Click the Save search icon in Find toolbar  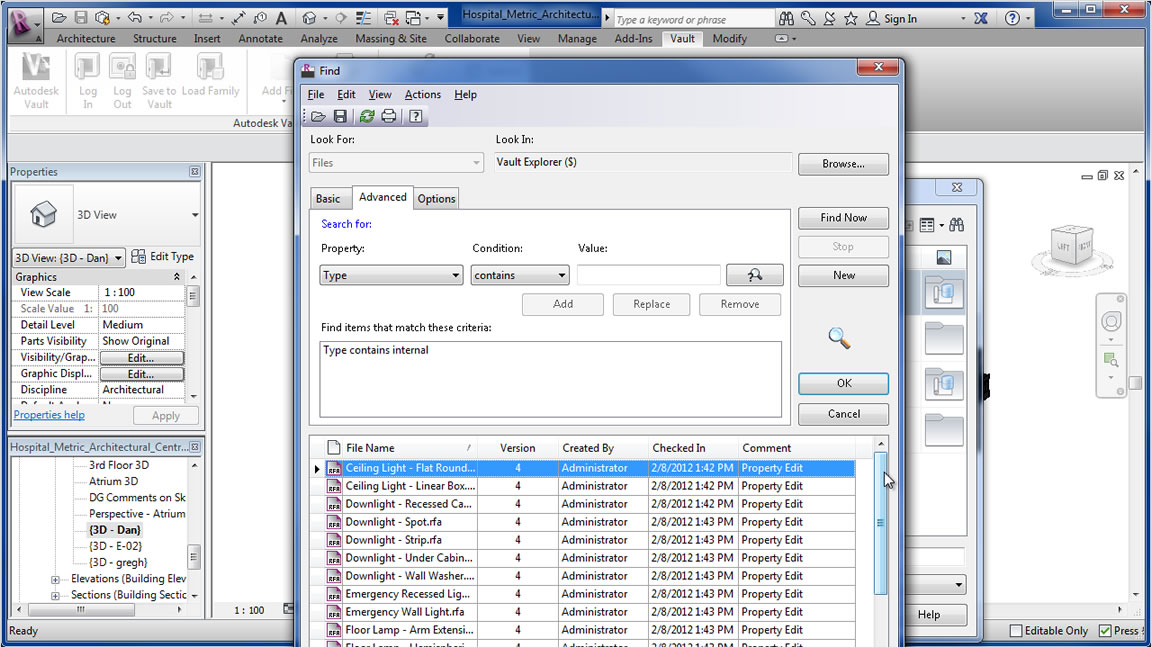[x=339, y=116]
